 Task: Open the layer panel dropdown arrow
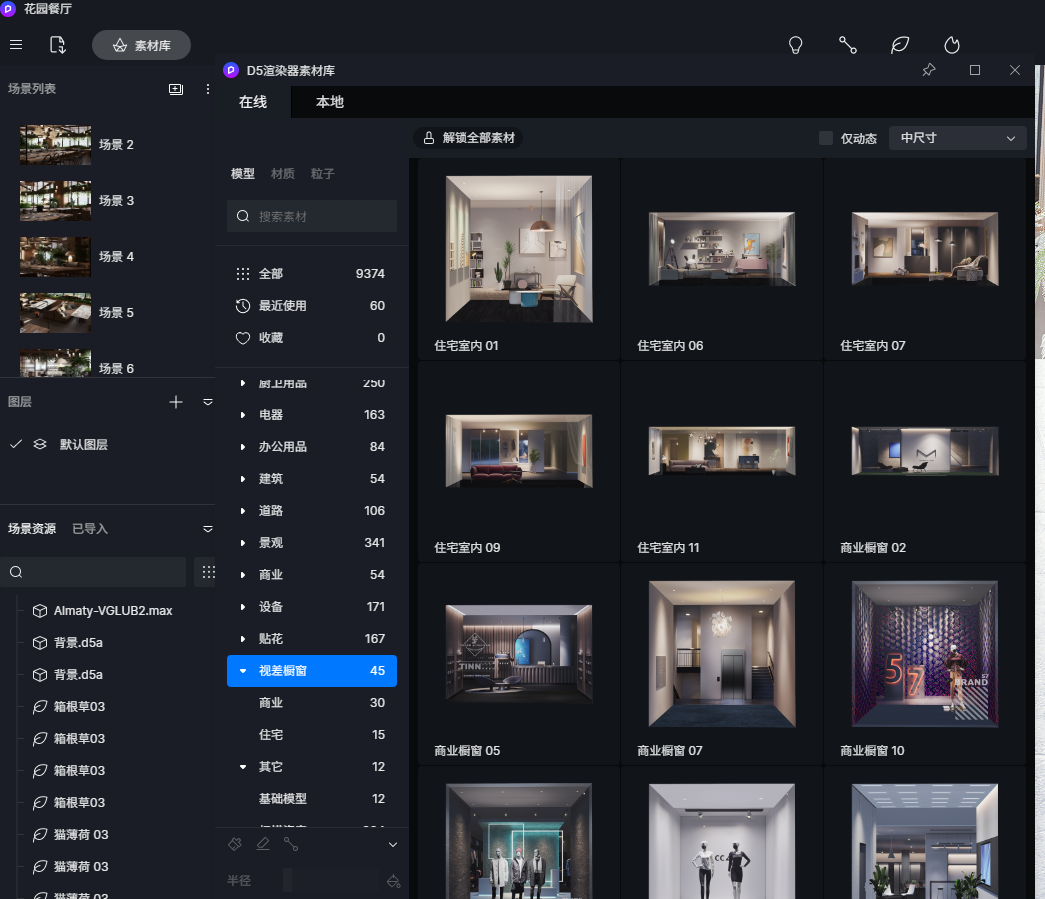[208, 402]
